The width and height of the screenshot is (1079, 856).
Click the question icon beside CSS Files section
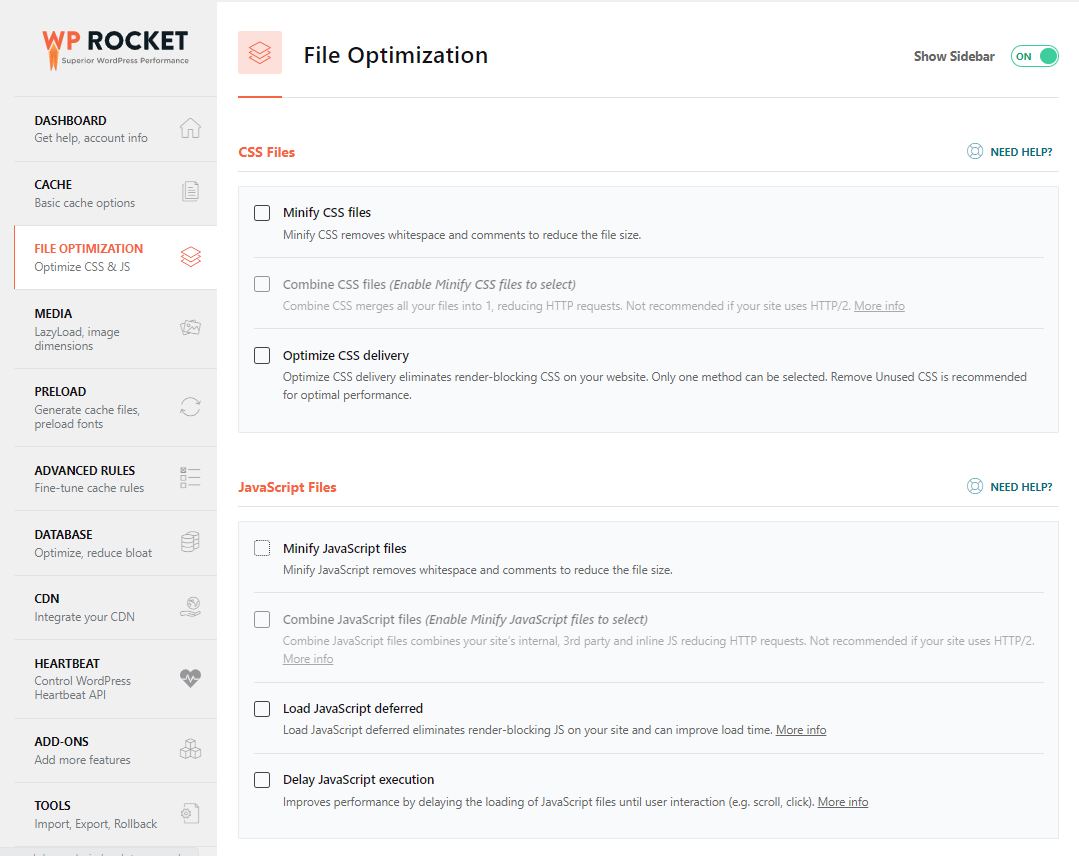975,151
